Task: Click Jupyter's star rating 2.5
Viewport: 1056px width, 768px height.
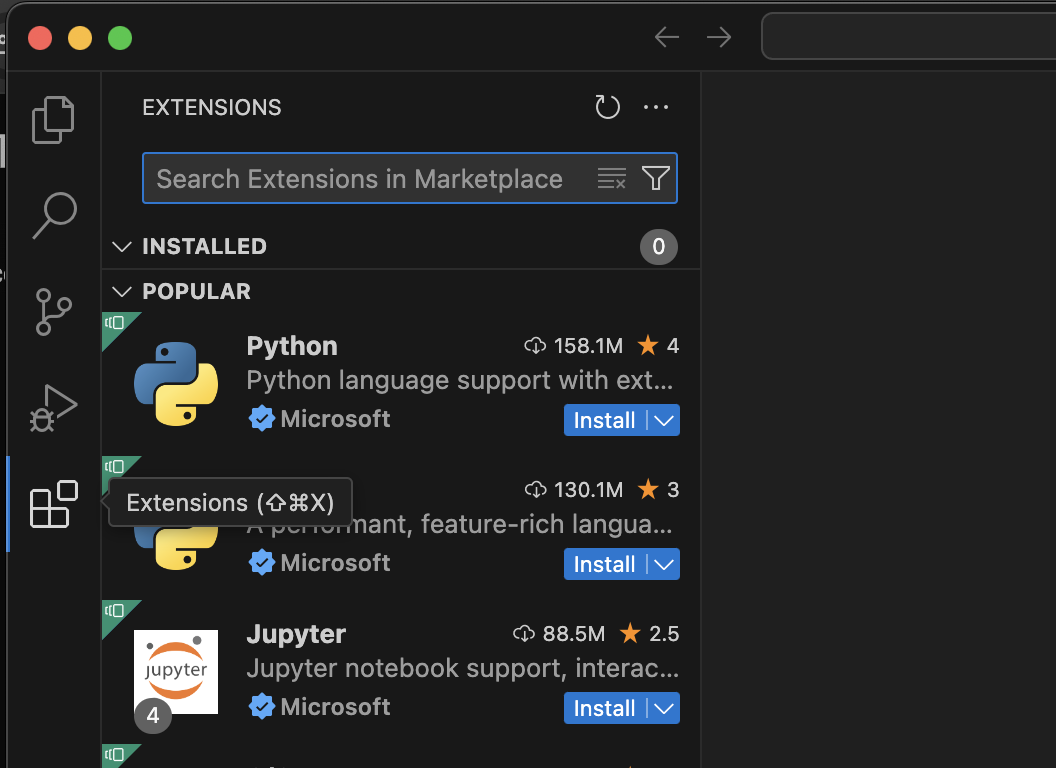Action: click(650, 633)
